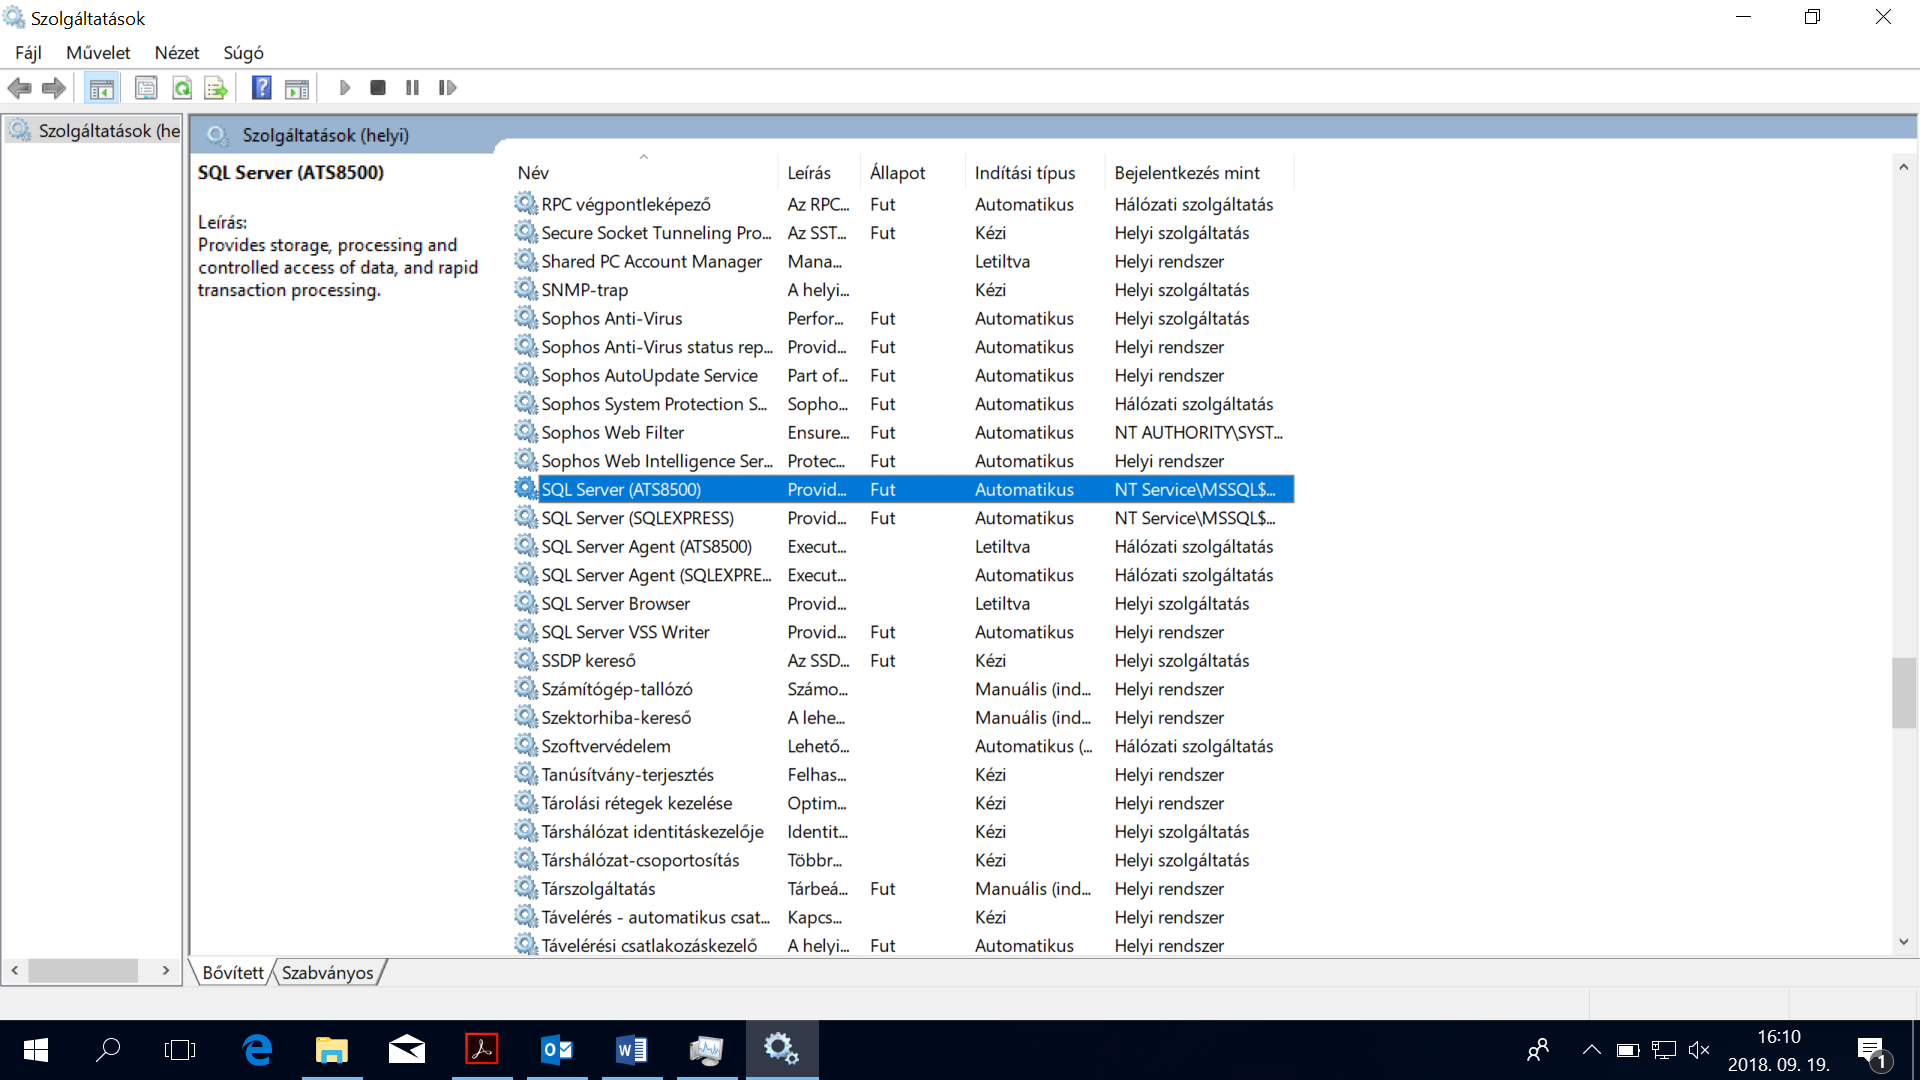1920x1080 pixels.
Task: Select the Számítógép-tallózó service
Action: click(903, 689)
